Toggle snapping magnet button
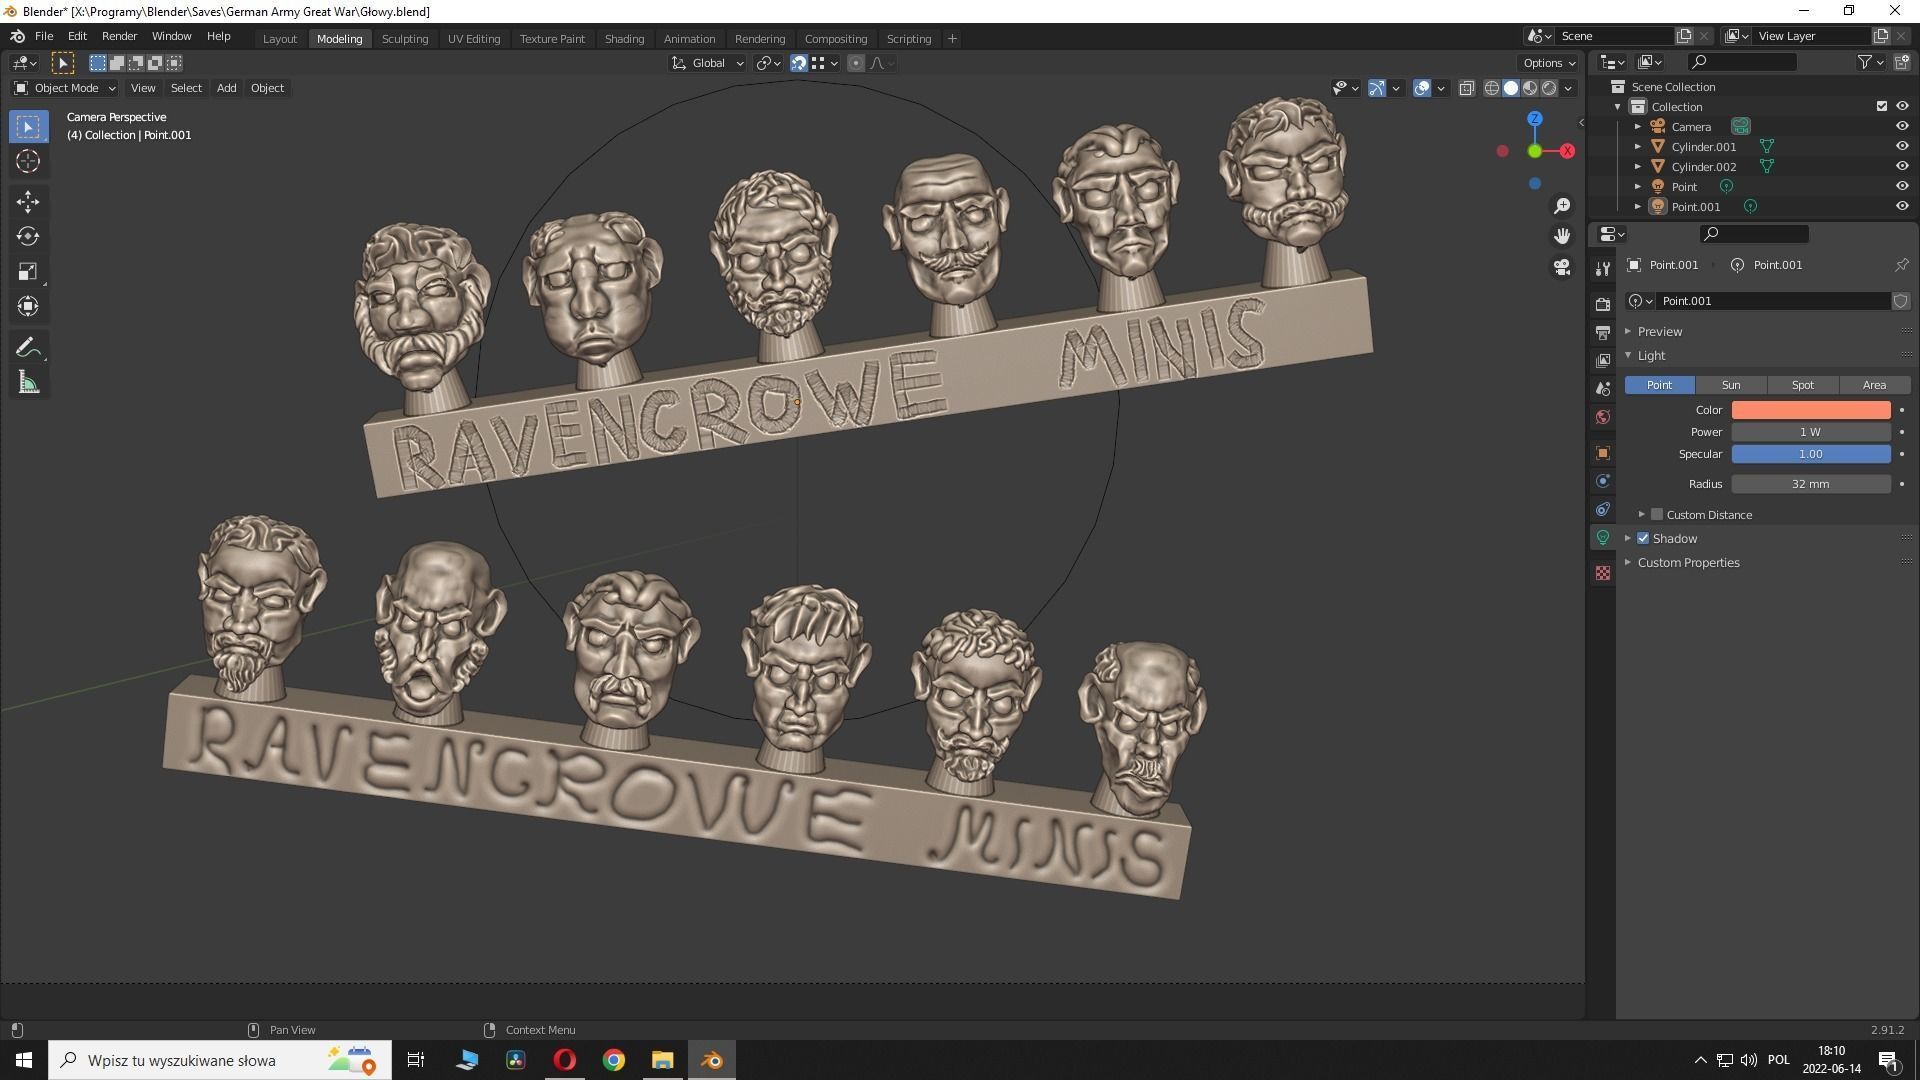The height and width of the screenshot is (1080, 1920). pos(799,63)
